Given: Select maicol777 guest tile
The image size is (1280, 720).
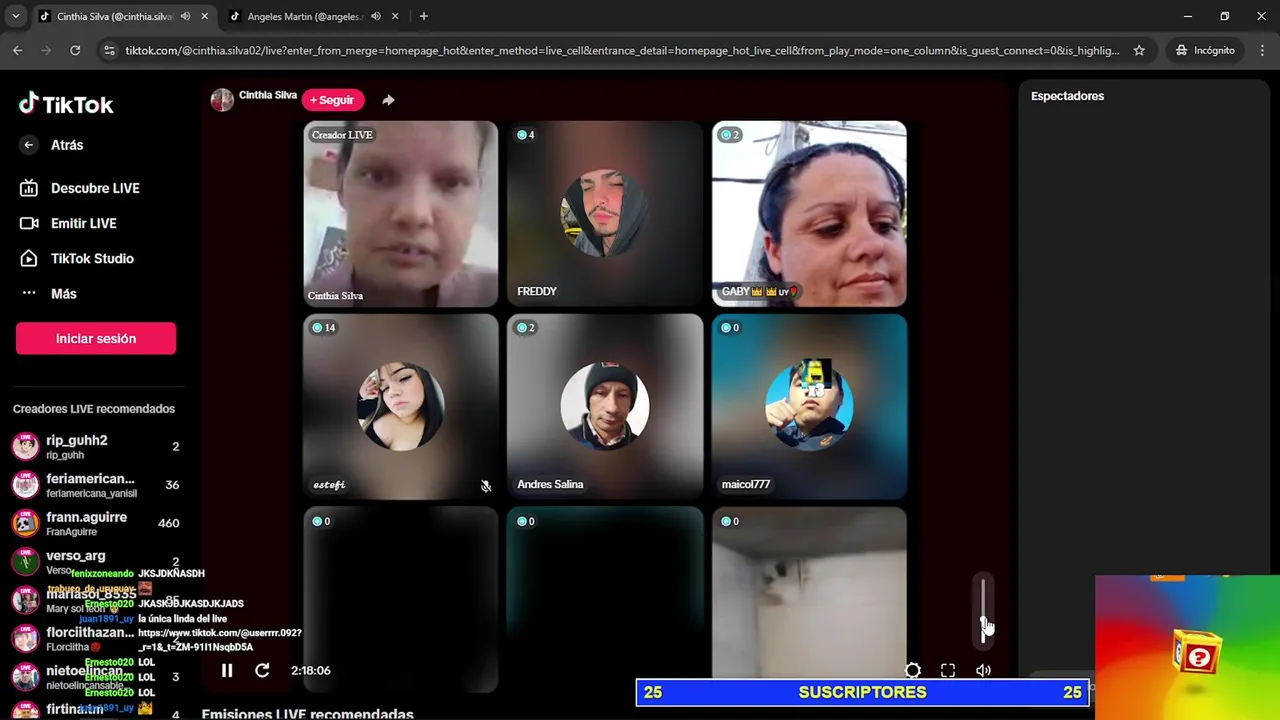Looking at the screenshot, I should (x=809, y=406).
